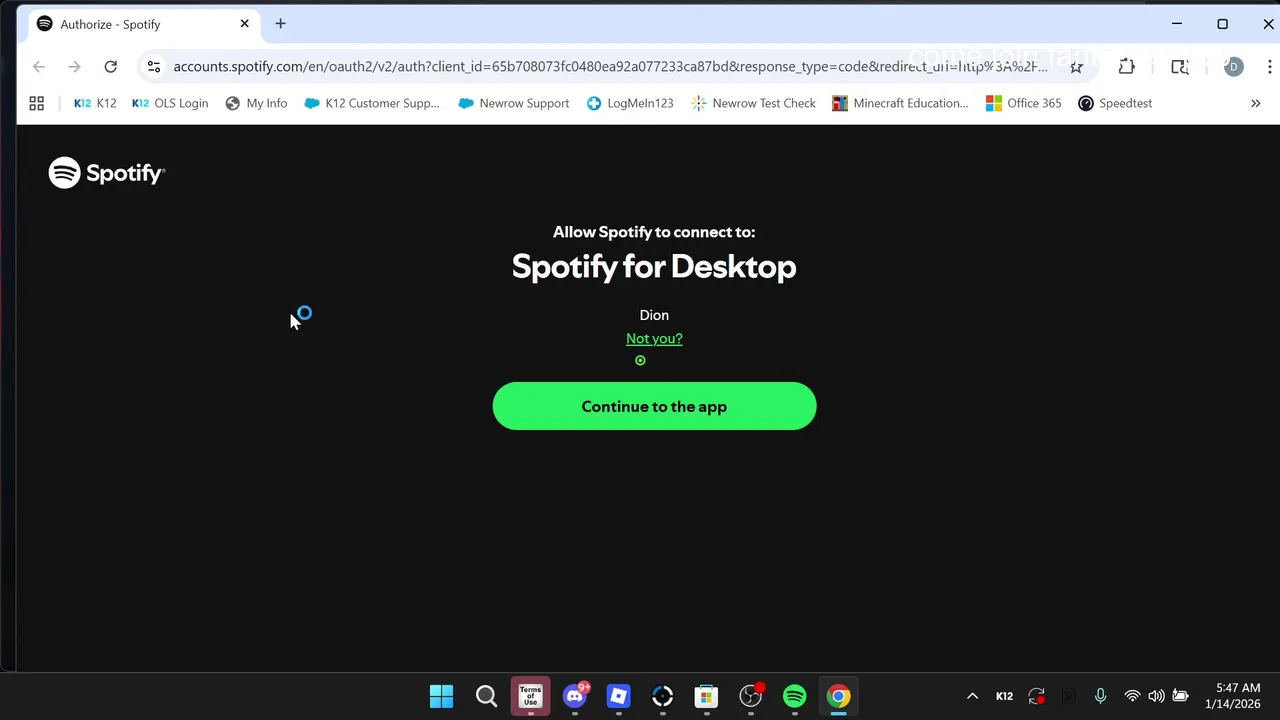
Task: Click the address bar URL
Action: tap(610, 67)
